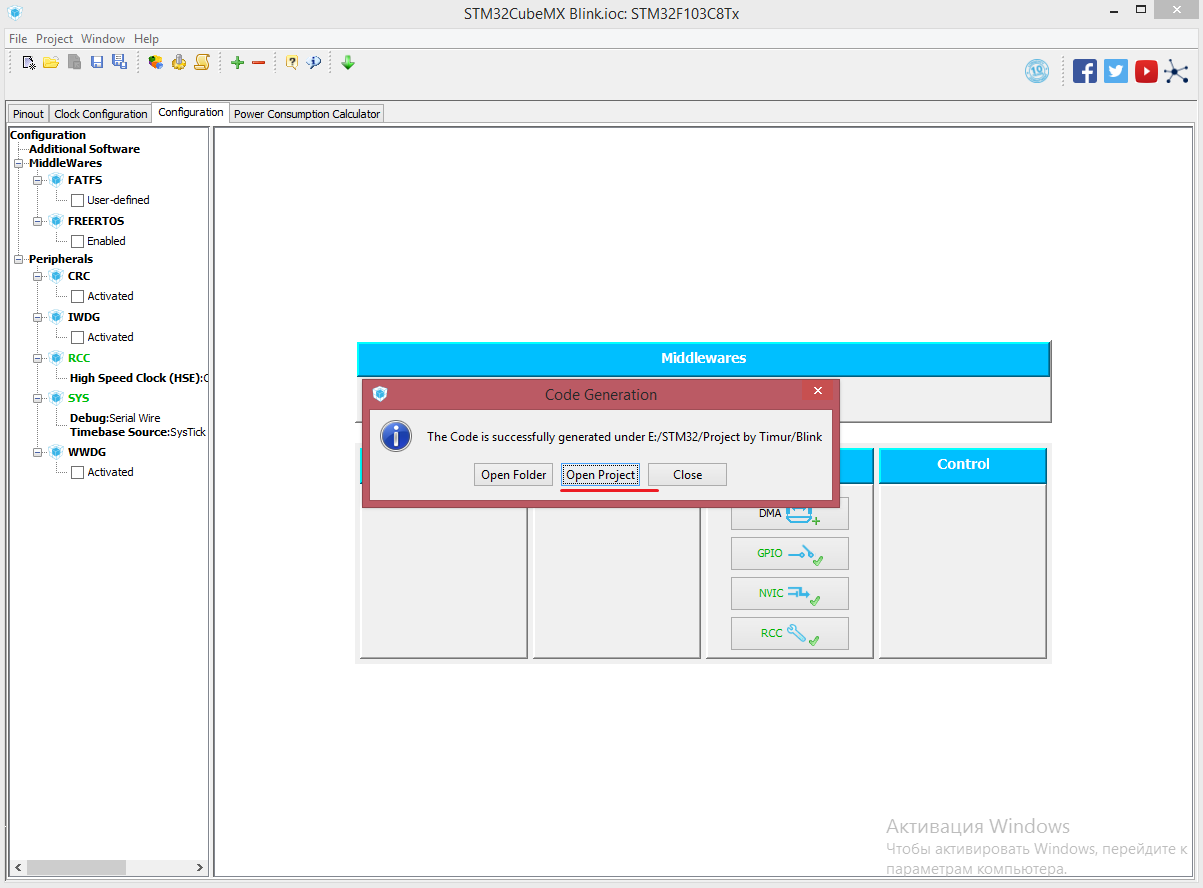Click the Close button in dialog
This screenshot has height=888, width=1203.
coord(687,475)
